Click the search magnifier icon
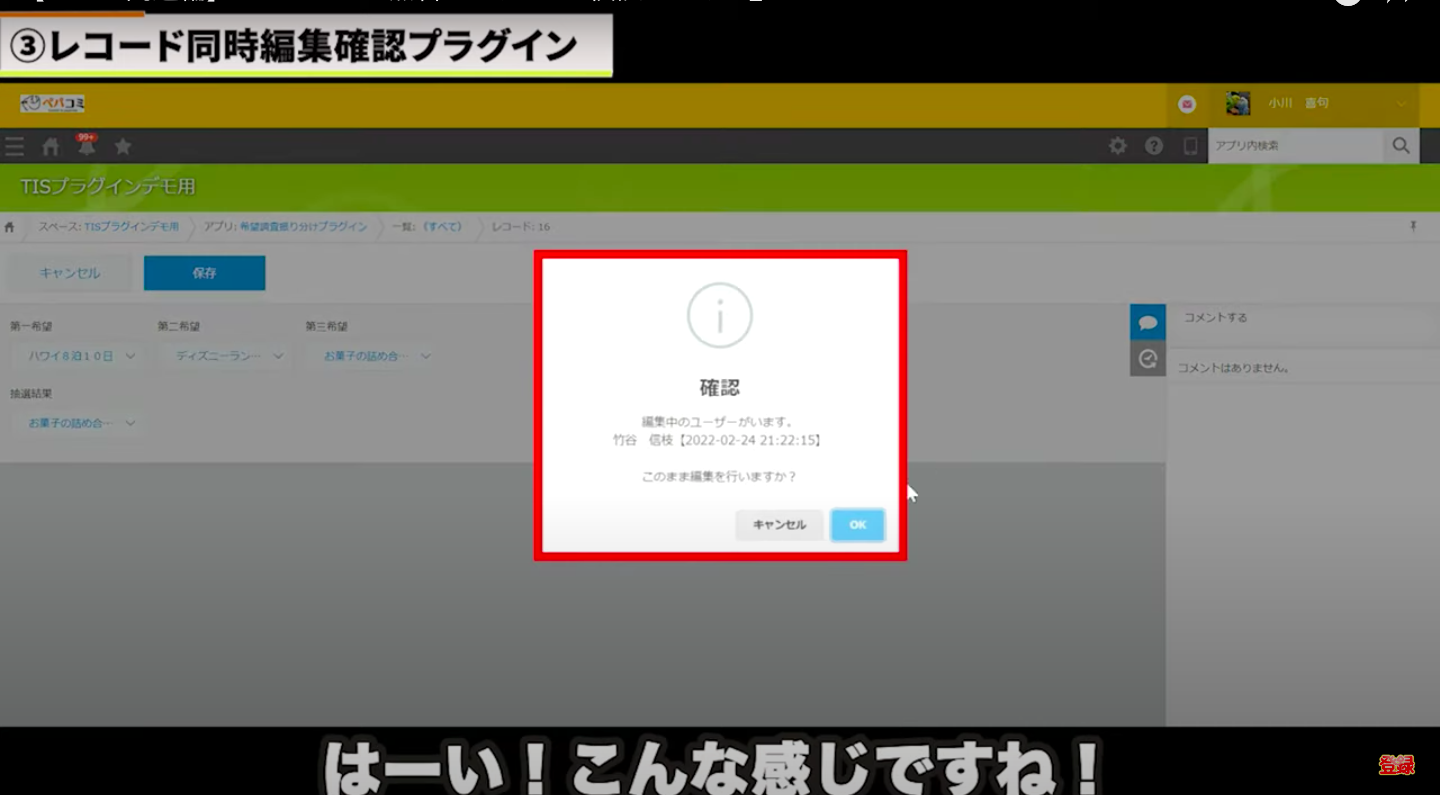This screenshot has height=795, width=1440. 1400,145
